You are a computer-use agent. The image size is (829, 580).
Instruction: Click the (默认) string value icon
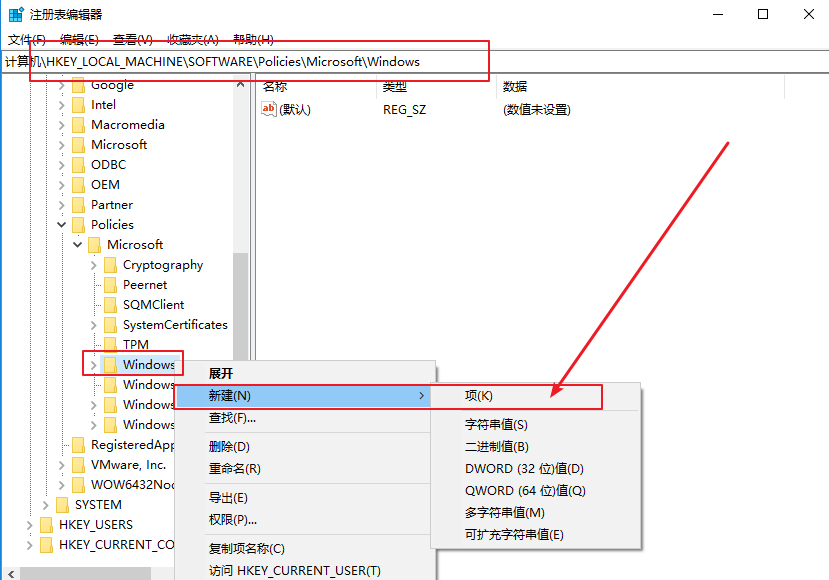tap(269, 110)
